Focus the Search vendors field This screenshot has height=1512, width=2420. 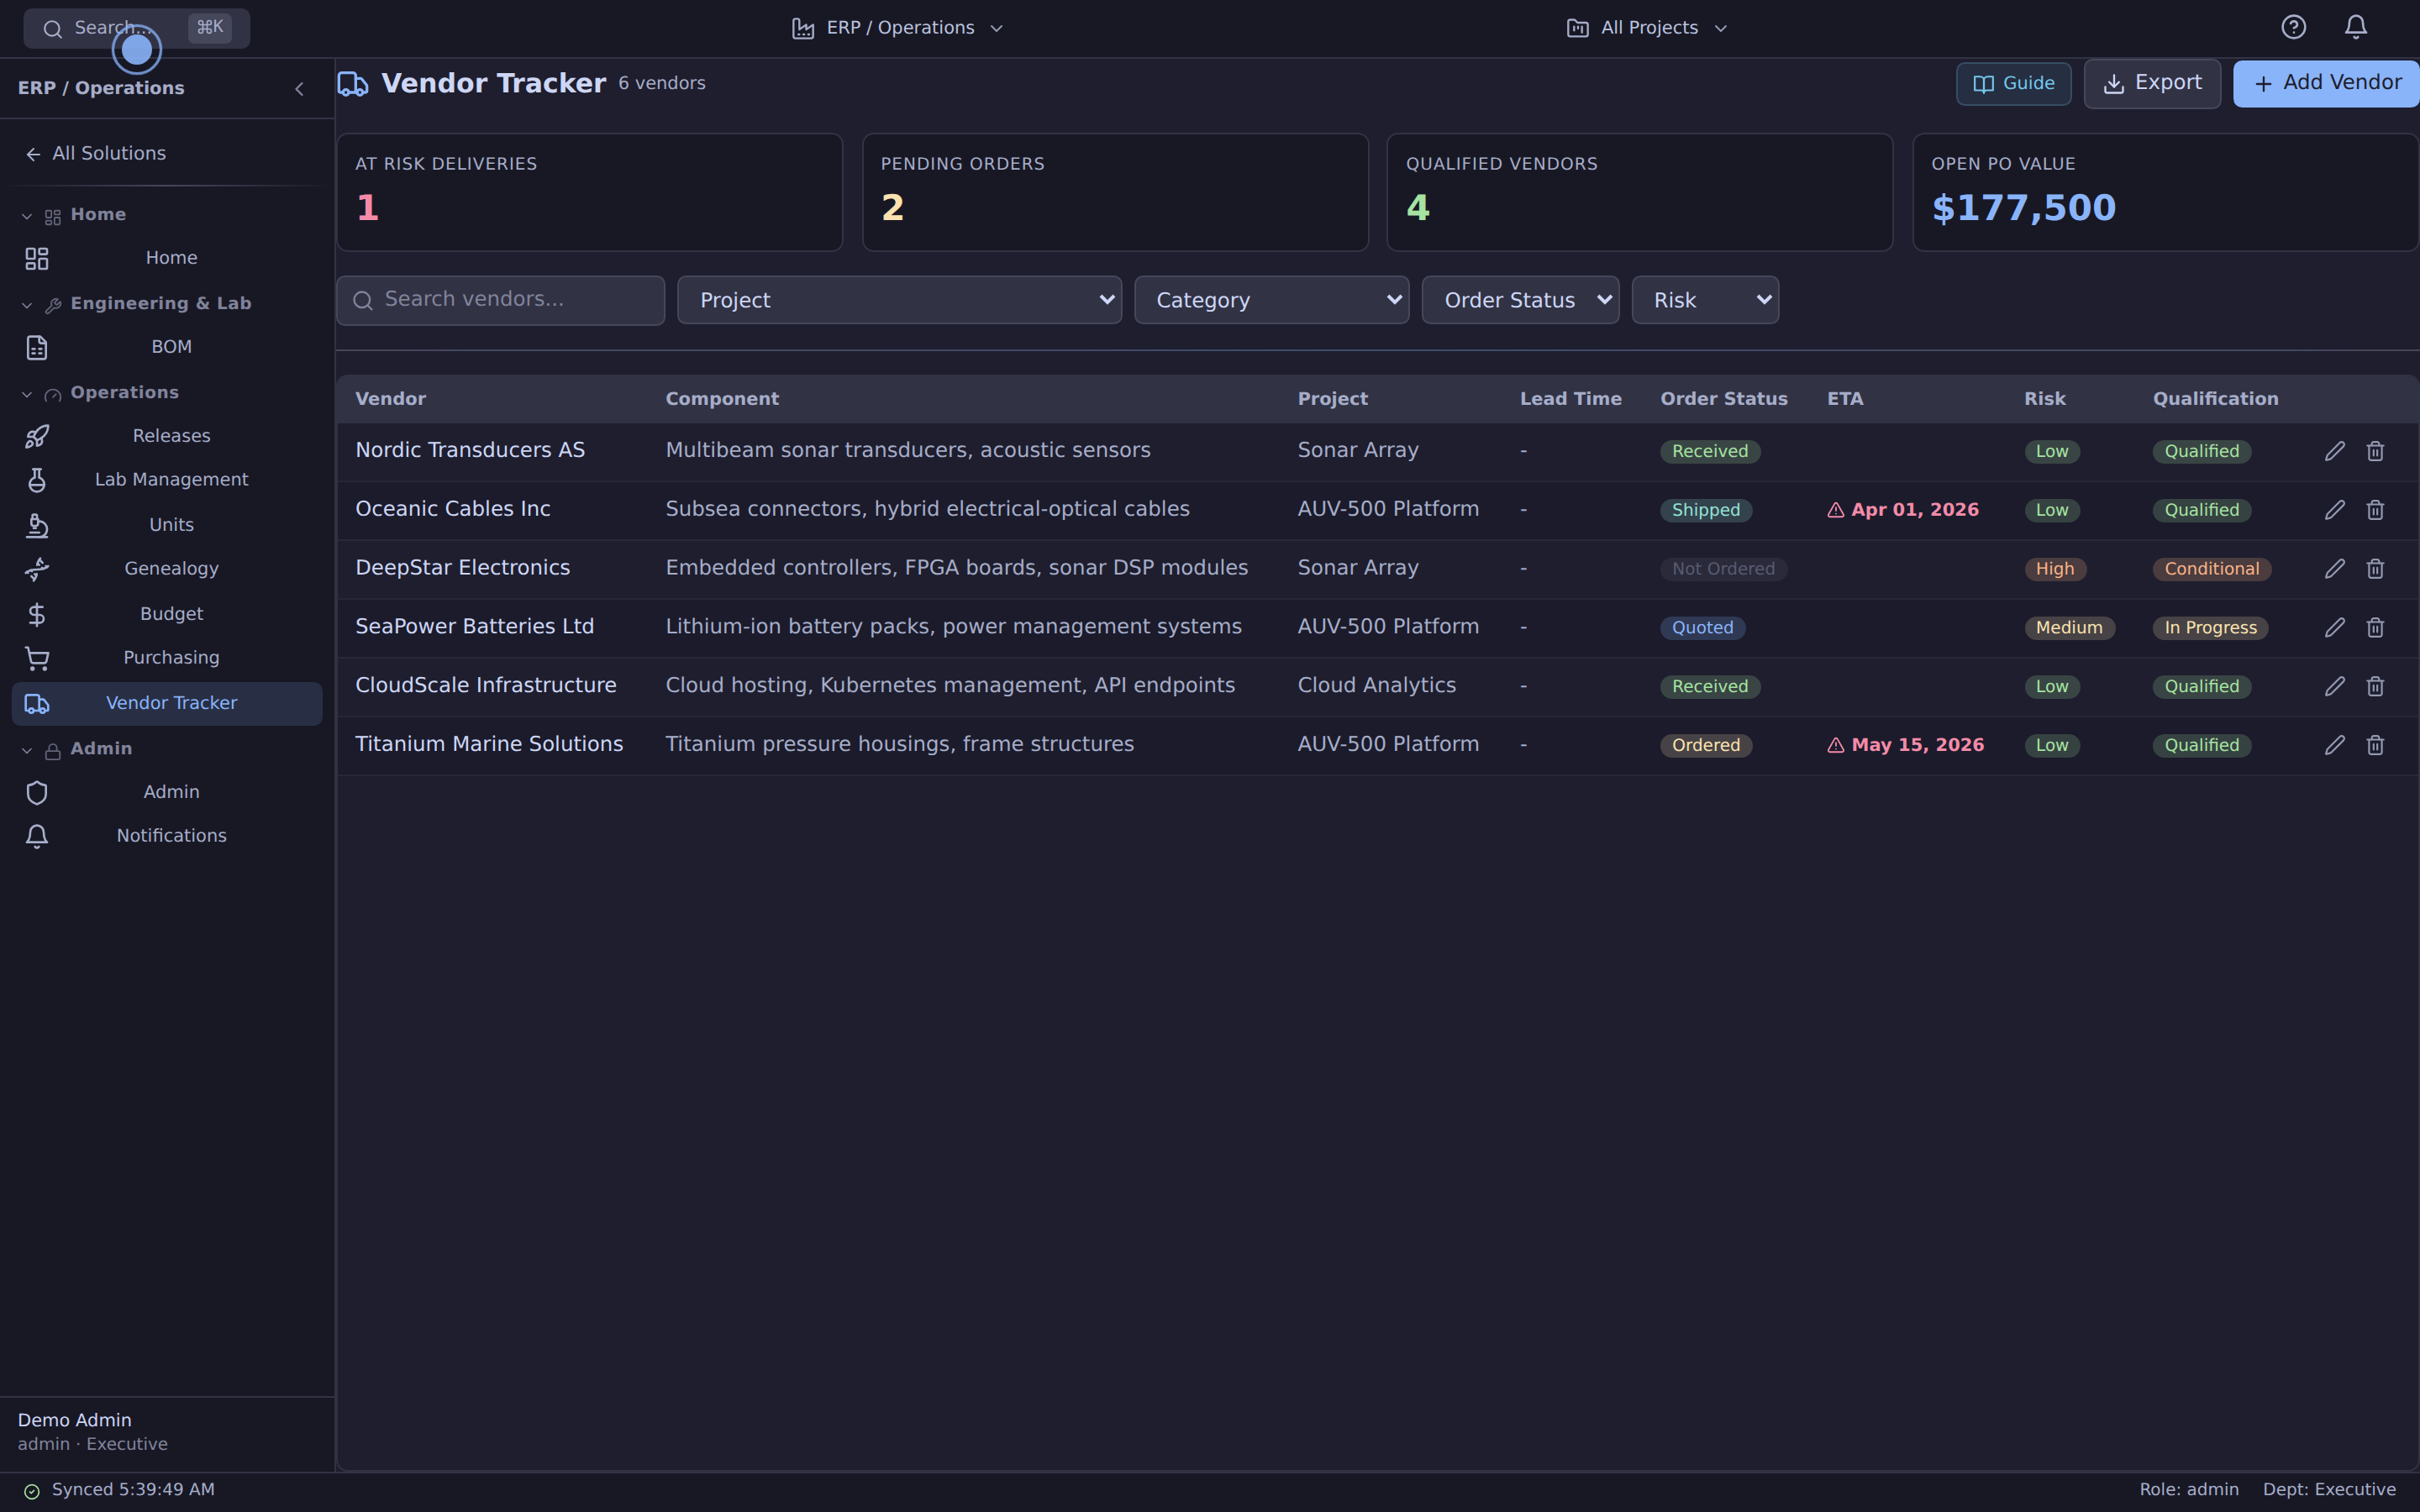[x=501, y=300]
